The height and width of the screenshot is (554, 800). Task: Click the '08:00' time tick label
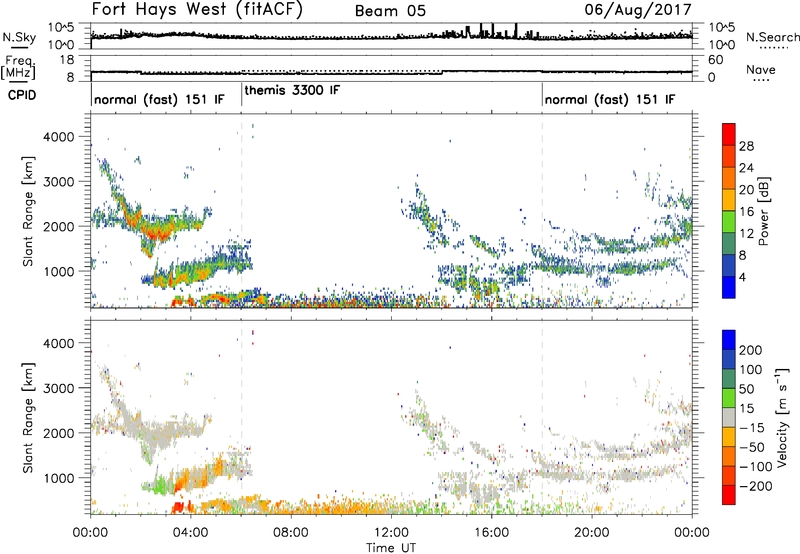[291, 533]
